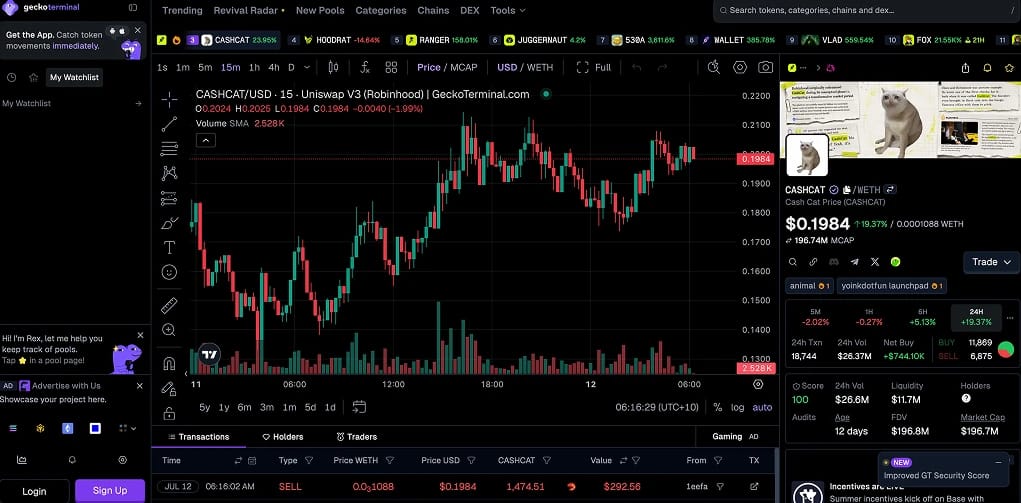Select the 6H price change period
The width and height of the screenshot is (1021, 503).
(x=922, y=317)
